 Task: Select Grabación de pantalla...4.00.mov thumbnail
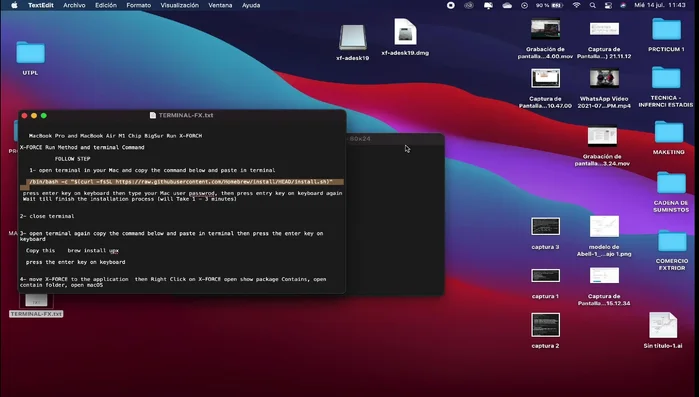click(545, 29)
